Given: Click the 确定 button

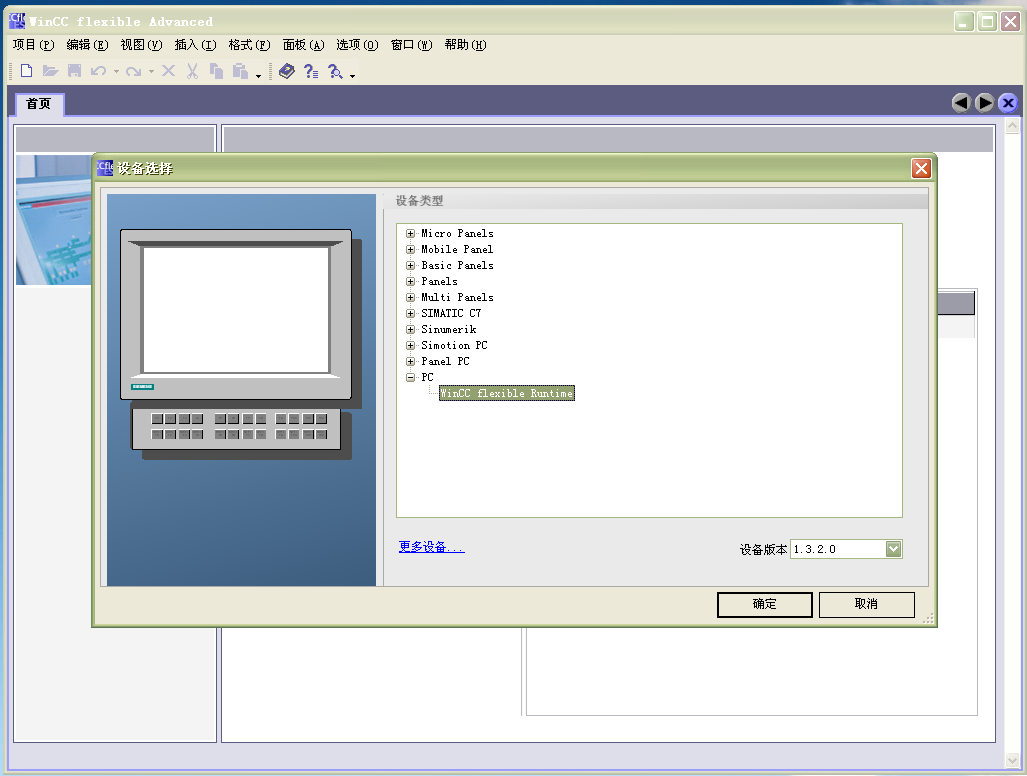Looking at the screenshot, I should pos(764,604).
